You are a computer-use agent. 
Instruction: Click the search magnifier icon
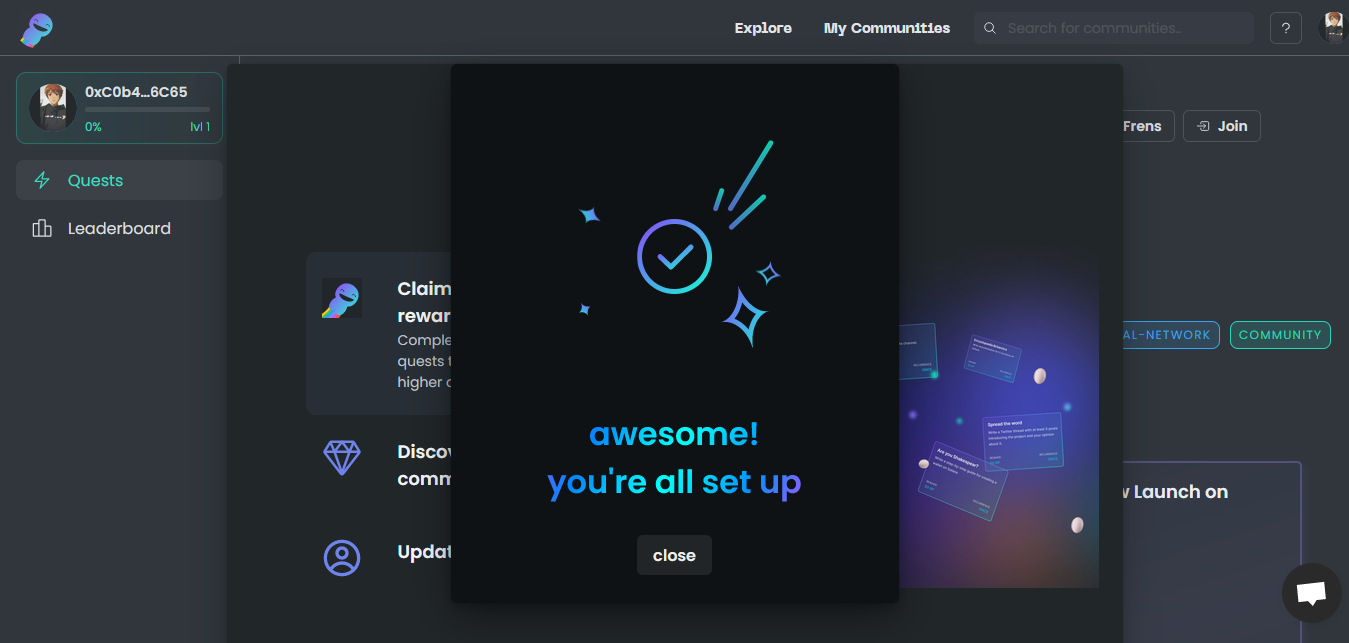tap(990, 28)
